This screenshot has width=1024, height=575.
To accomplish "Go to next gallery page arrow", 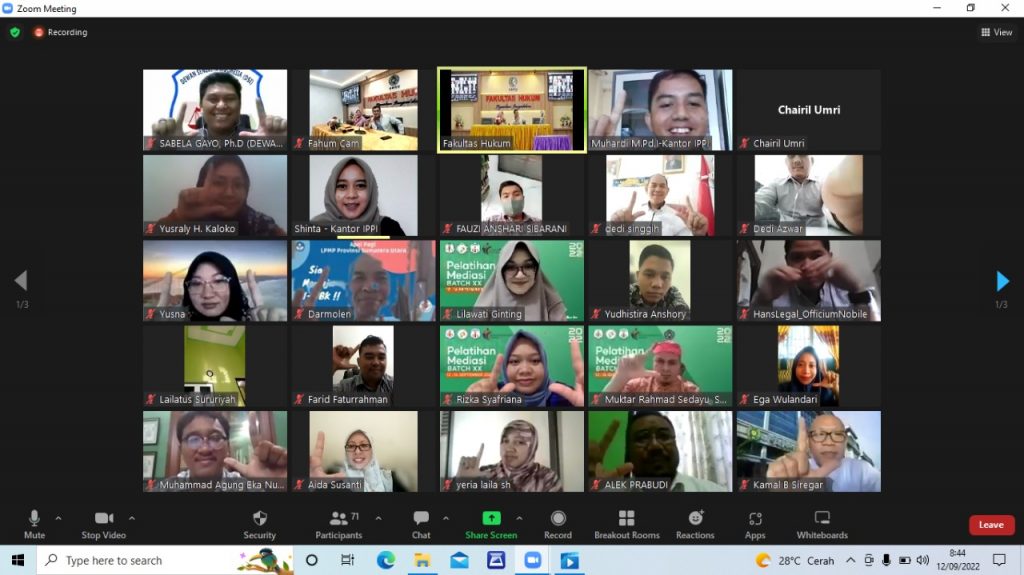I will tap(1003, 281).
